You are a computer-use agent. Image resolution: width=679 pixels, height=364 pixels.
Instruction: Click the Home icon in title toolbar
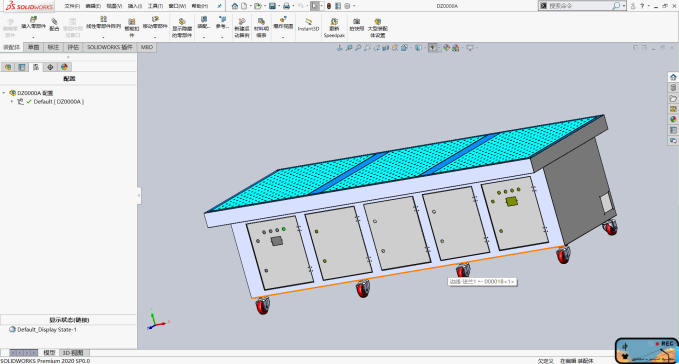click(235, 6)
